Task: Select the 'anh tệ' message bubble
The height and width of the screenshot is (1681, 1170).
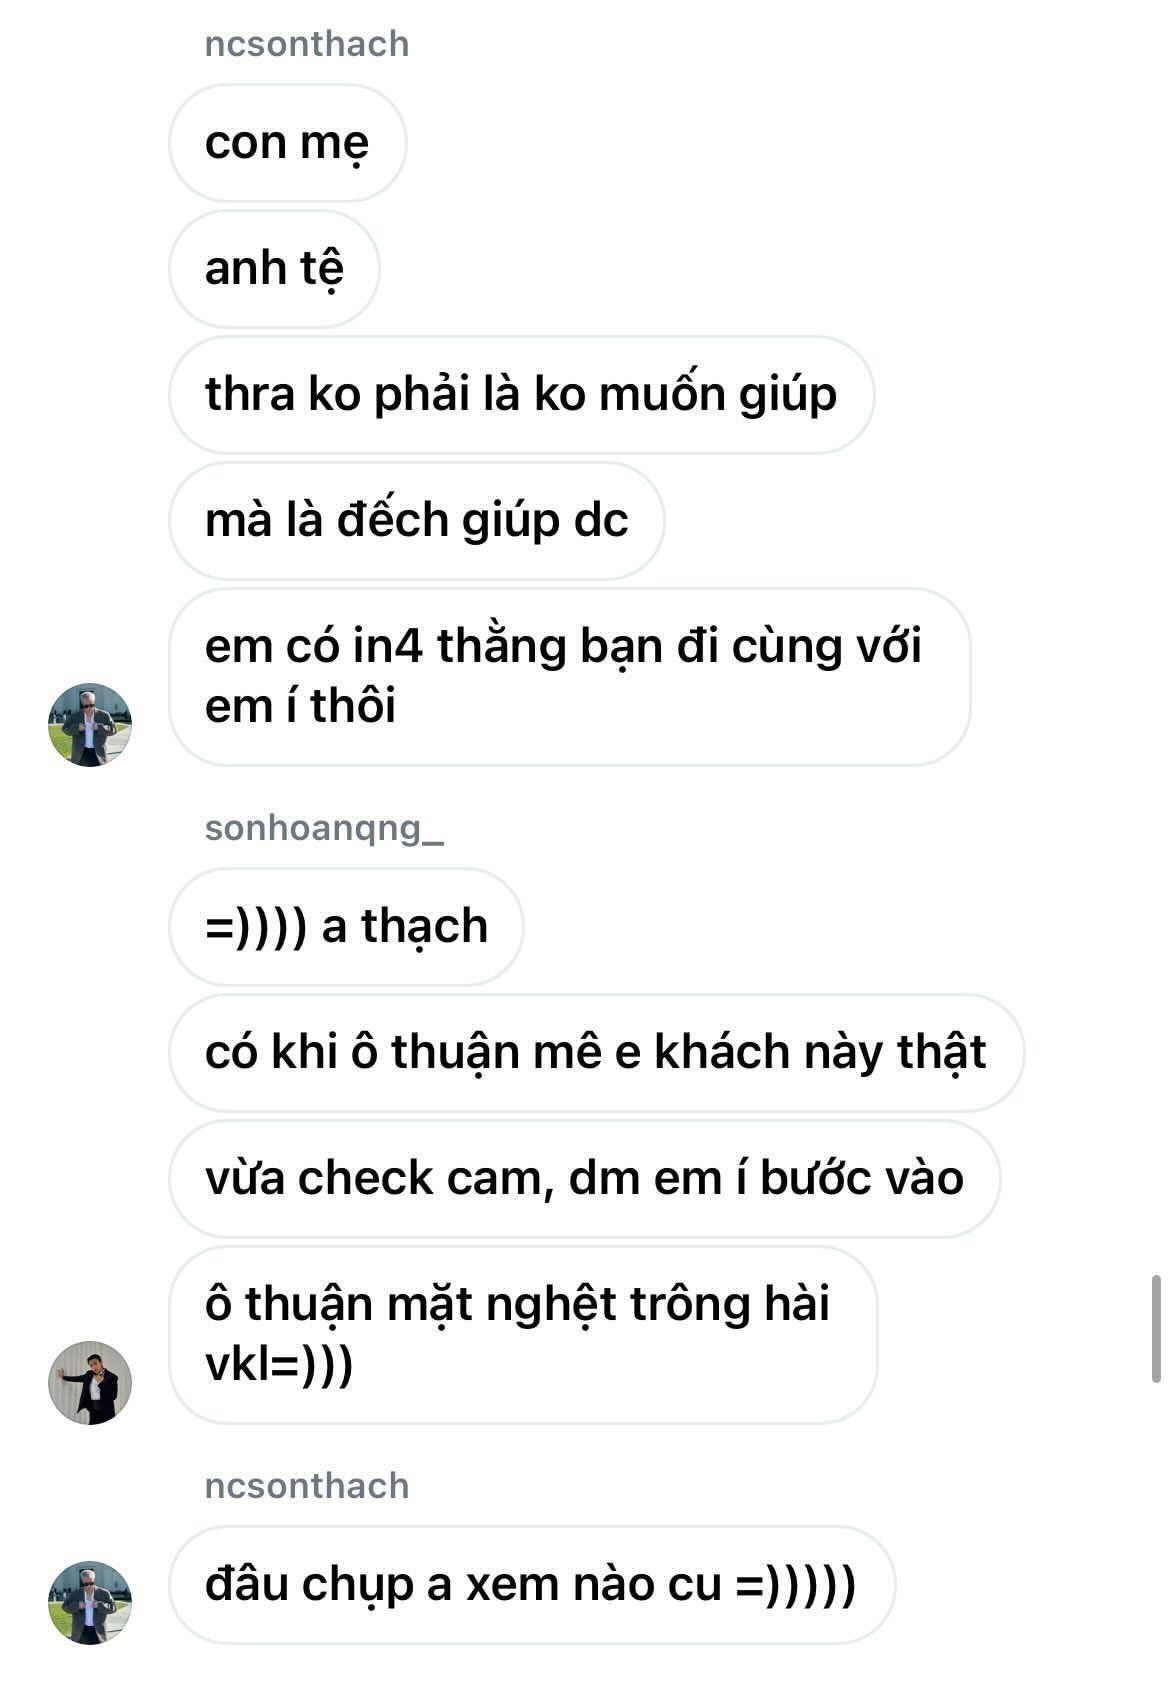Action: tap(275, 269)
